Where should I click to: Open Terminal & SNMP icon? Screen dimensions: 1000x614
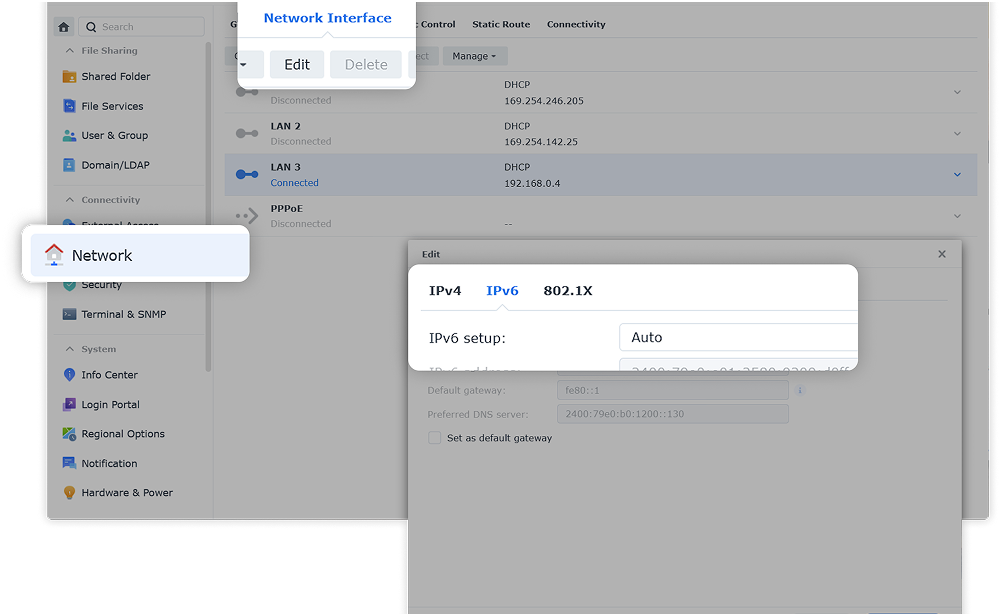point(69,314)
